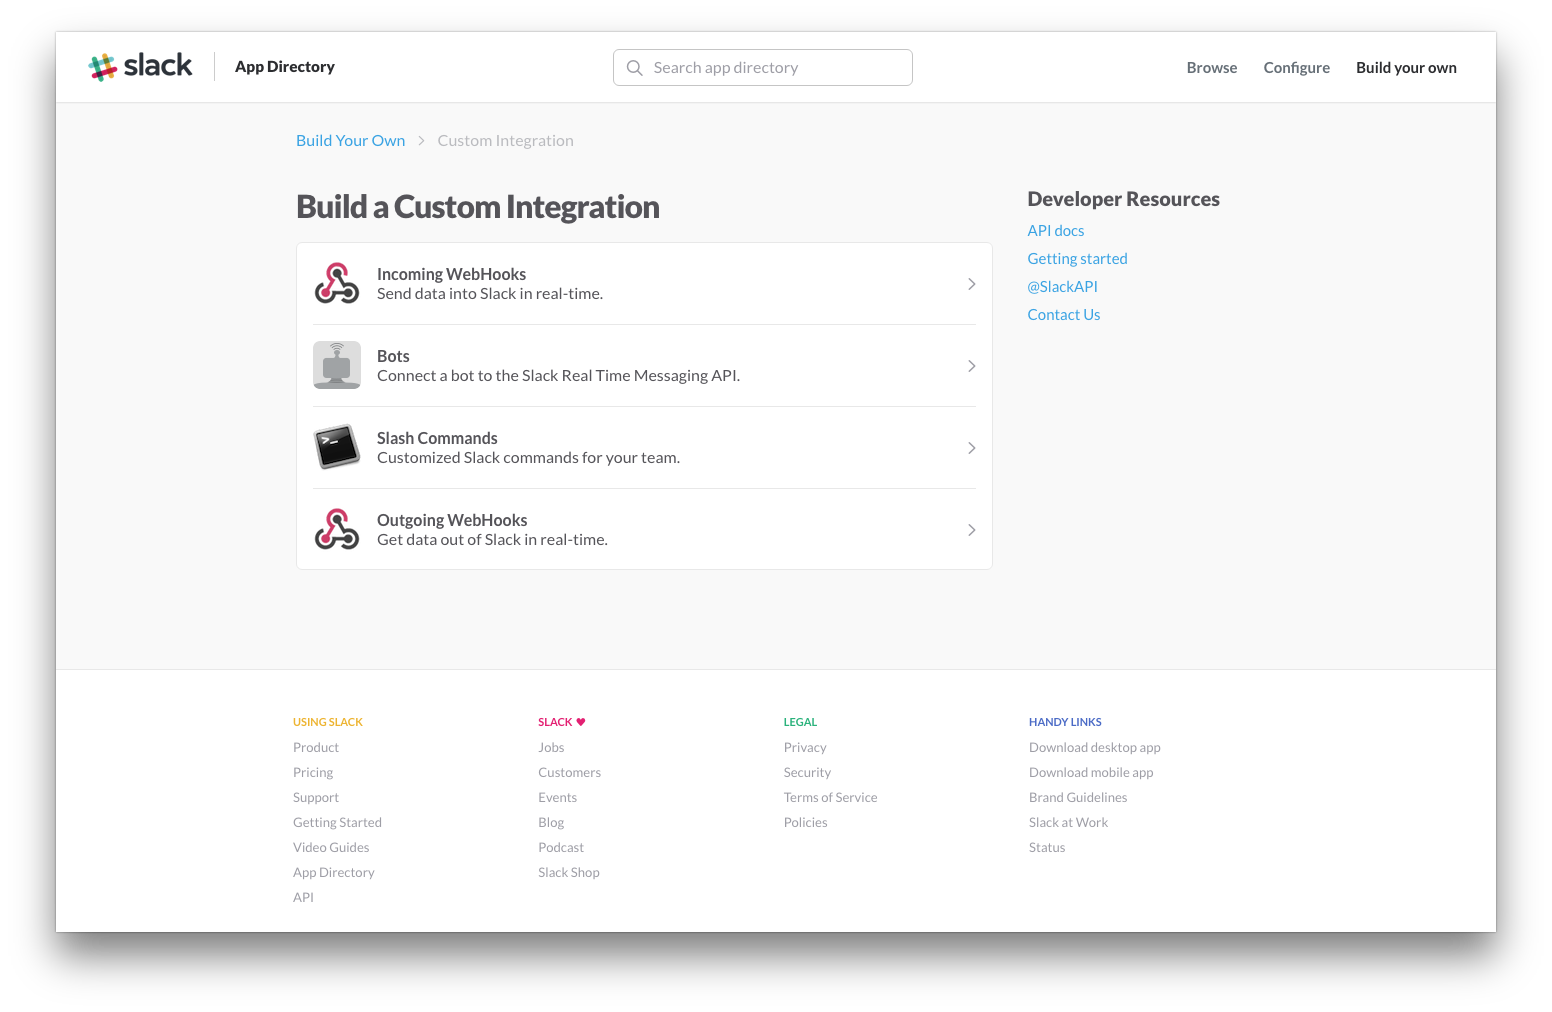Click the Incoming WebHooks icon
1552x1012 pixels.
pyautogui.click(x=337, y=283)
